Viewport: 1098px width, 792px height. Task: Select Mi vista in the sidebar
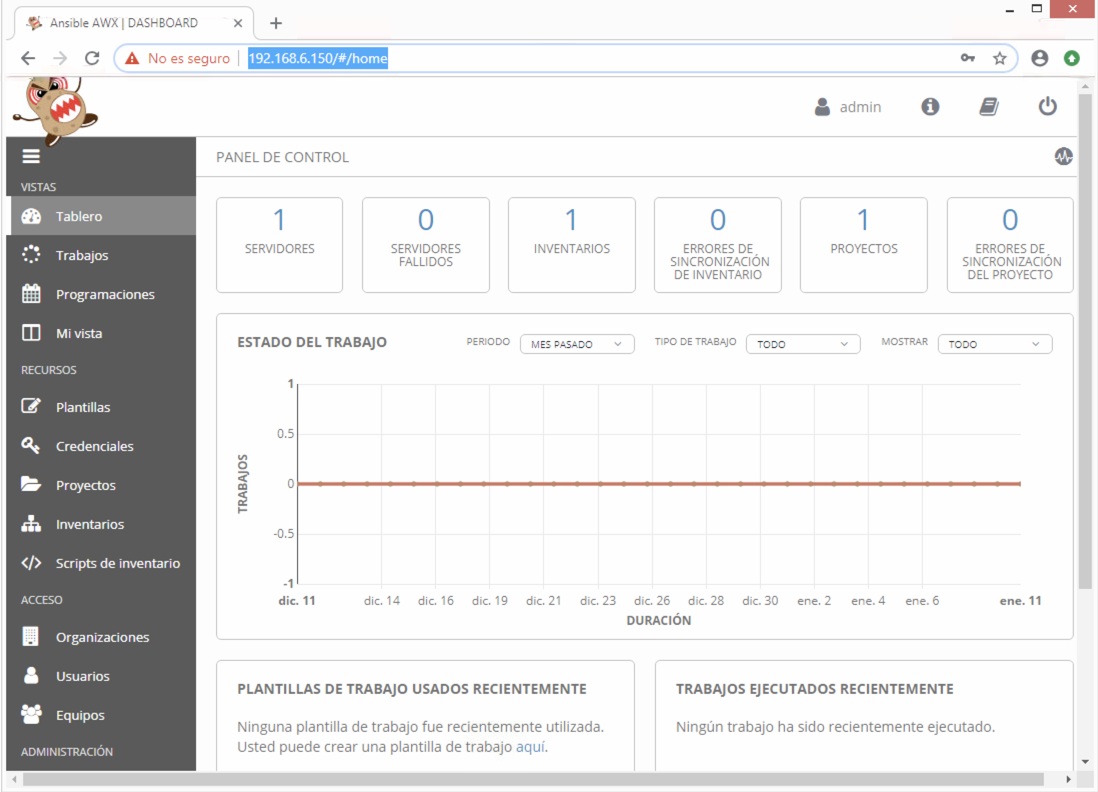[102, 333]
